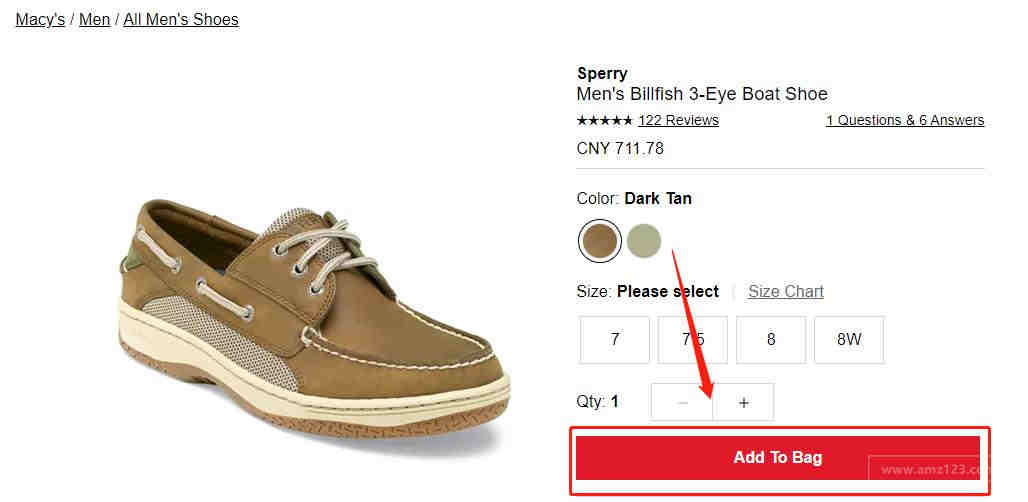Select shoe size 7.5

692,339
